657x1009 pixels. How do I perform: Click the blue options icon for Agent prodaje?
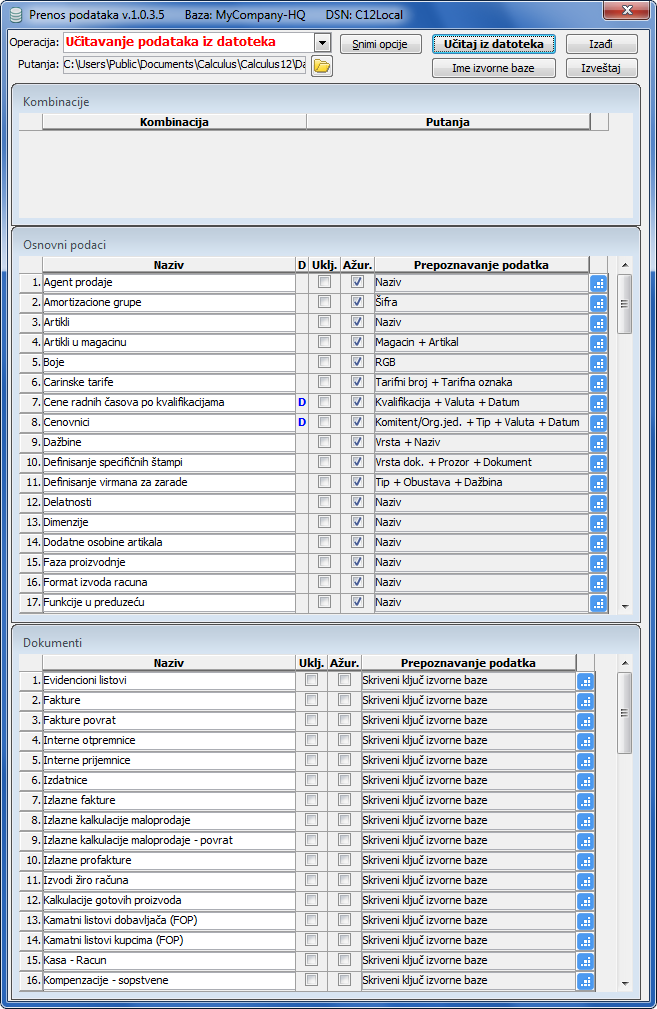598,283
